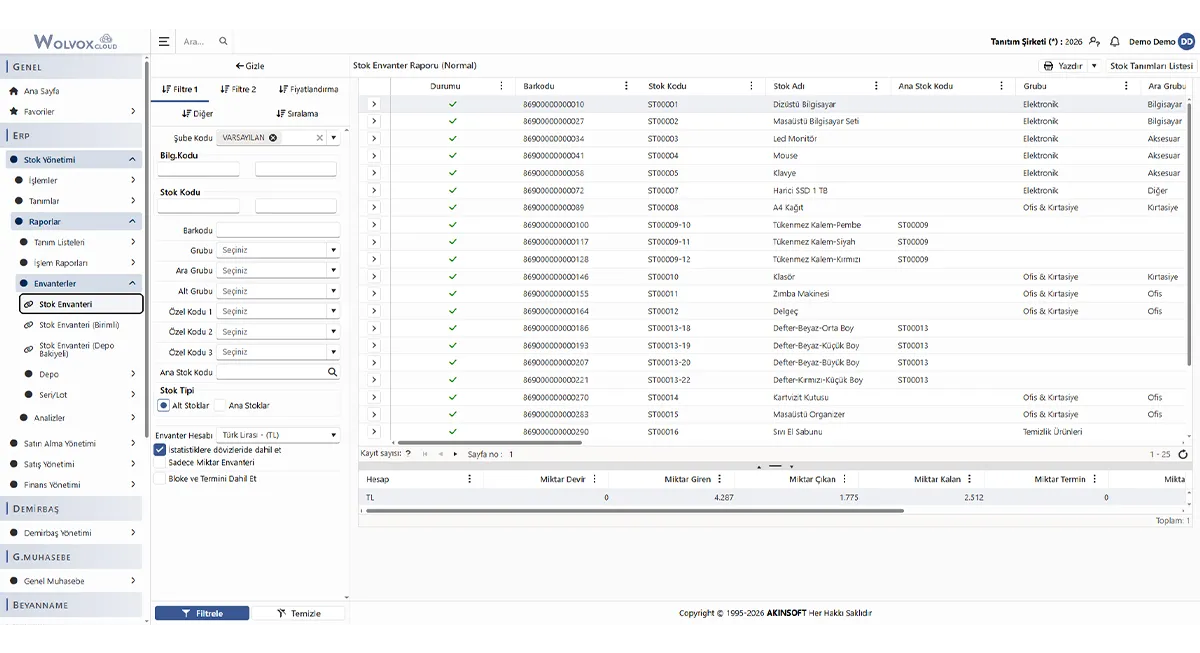Viewport: 1200px width, 653px height.
Task: Click the search magnifier in top bar
Action: click(223, 42)
